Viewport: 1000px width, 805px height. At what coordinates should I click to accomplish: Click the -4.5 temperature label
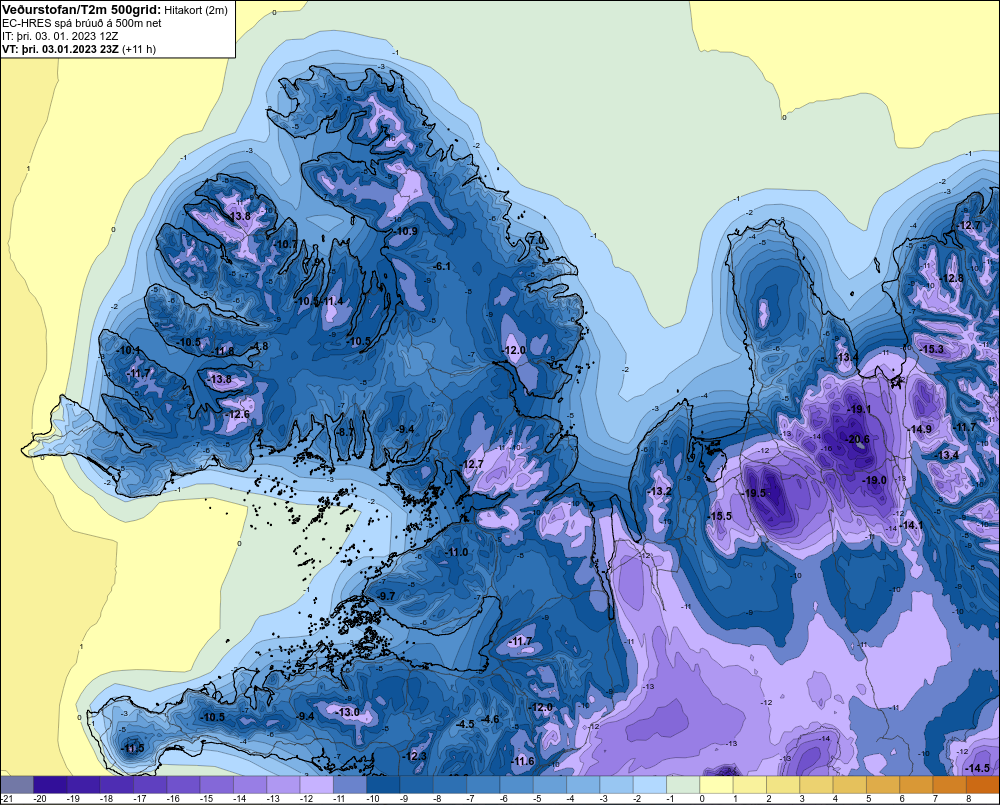[x=466, y=724]
